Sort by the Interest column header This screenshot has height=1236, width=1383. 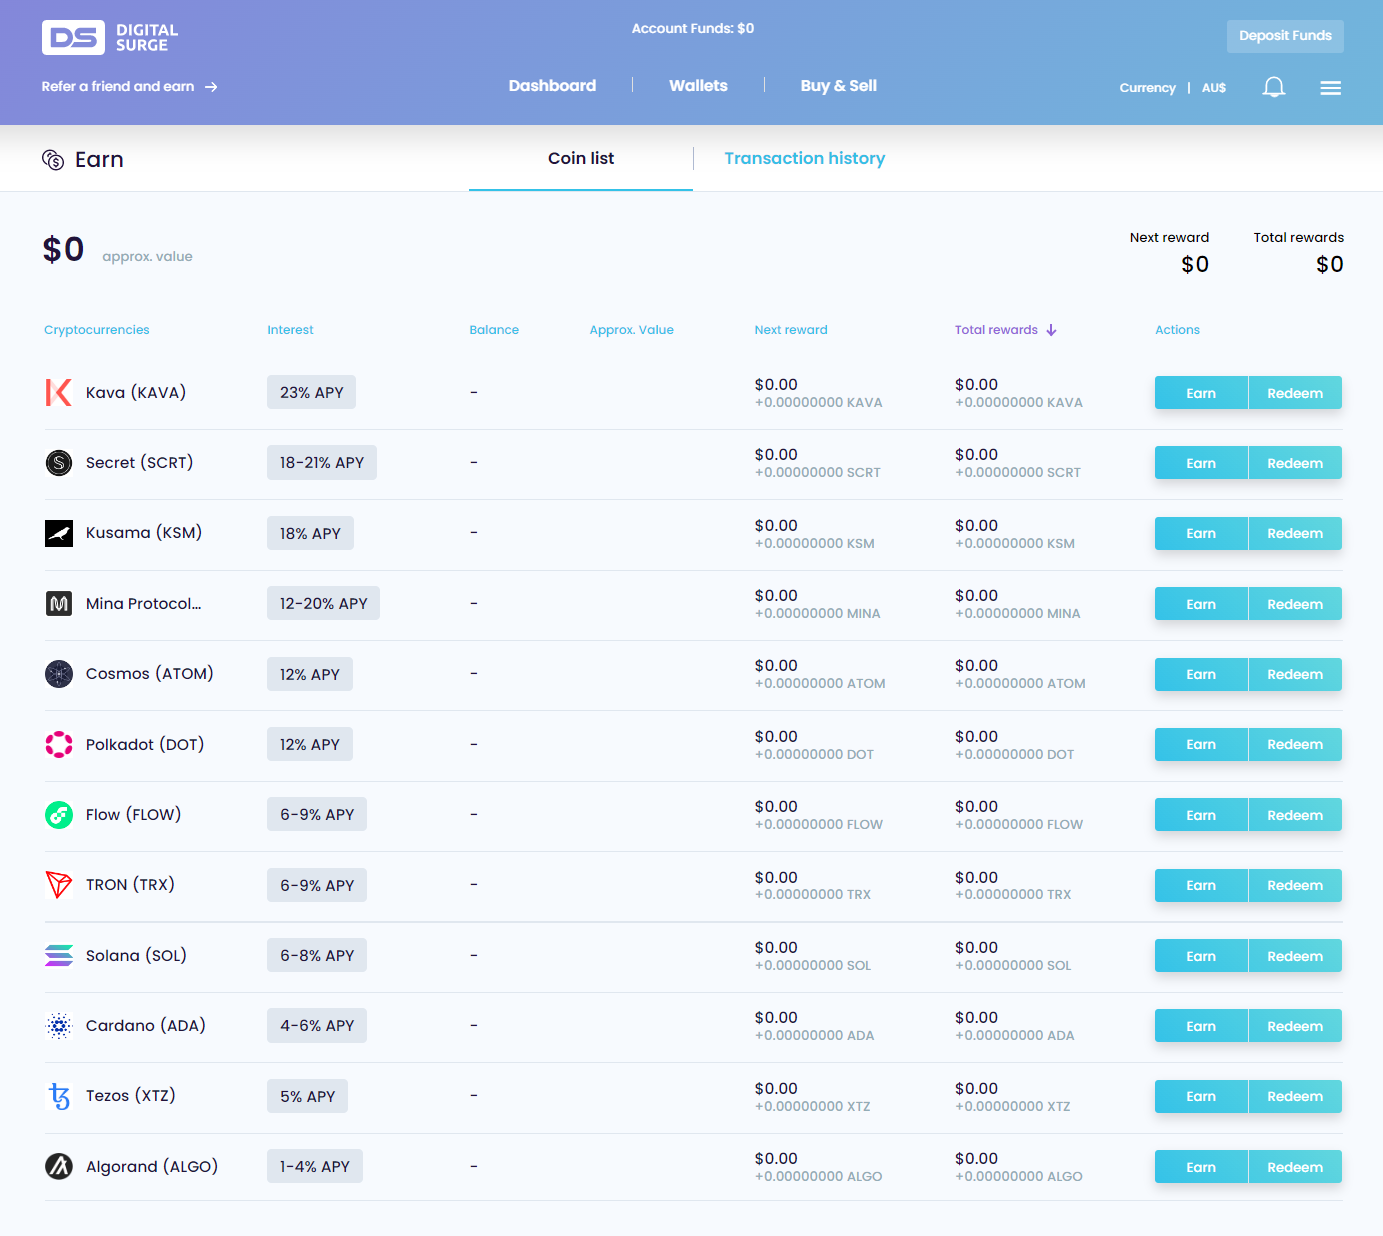point(290,330)
